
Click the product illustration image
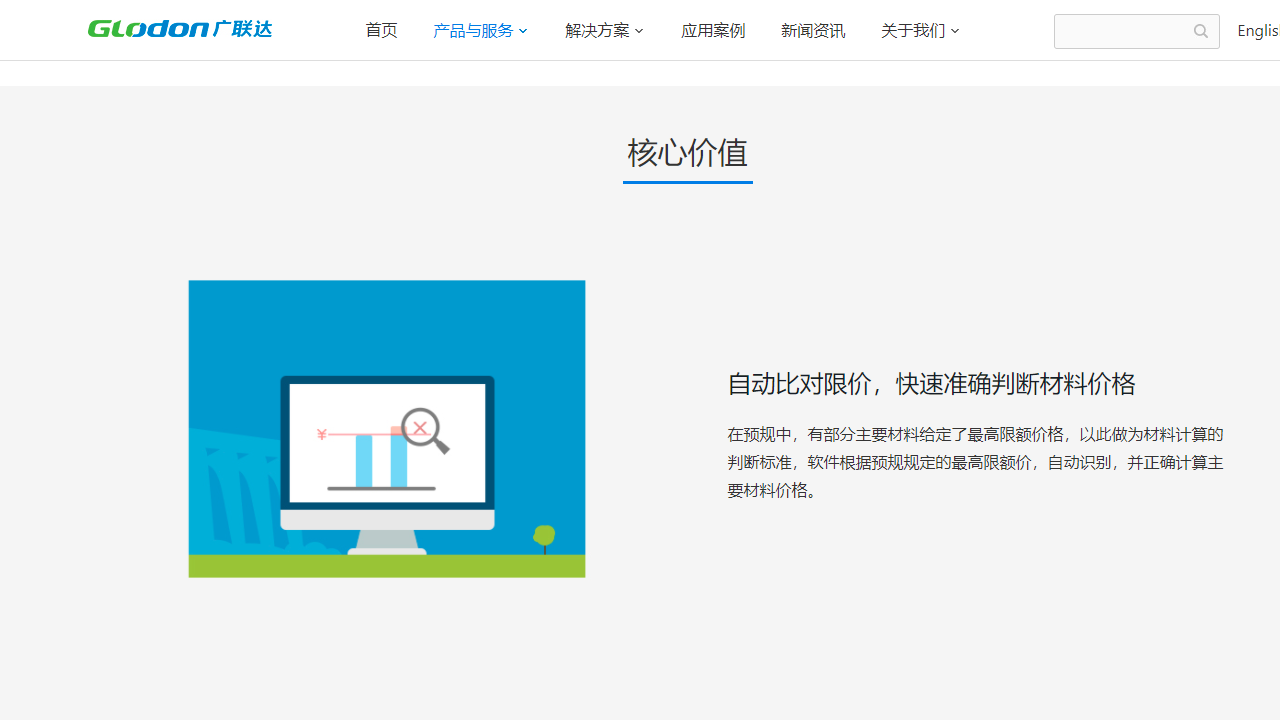(x=386, y=428)
